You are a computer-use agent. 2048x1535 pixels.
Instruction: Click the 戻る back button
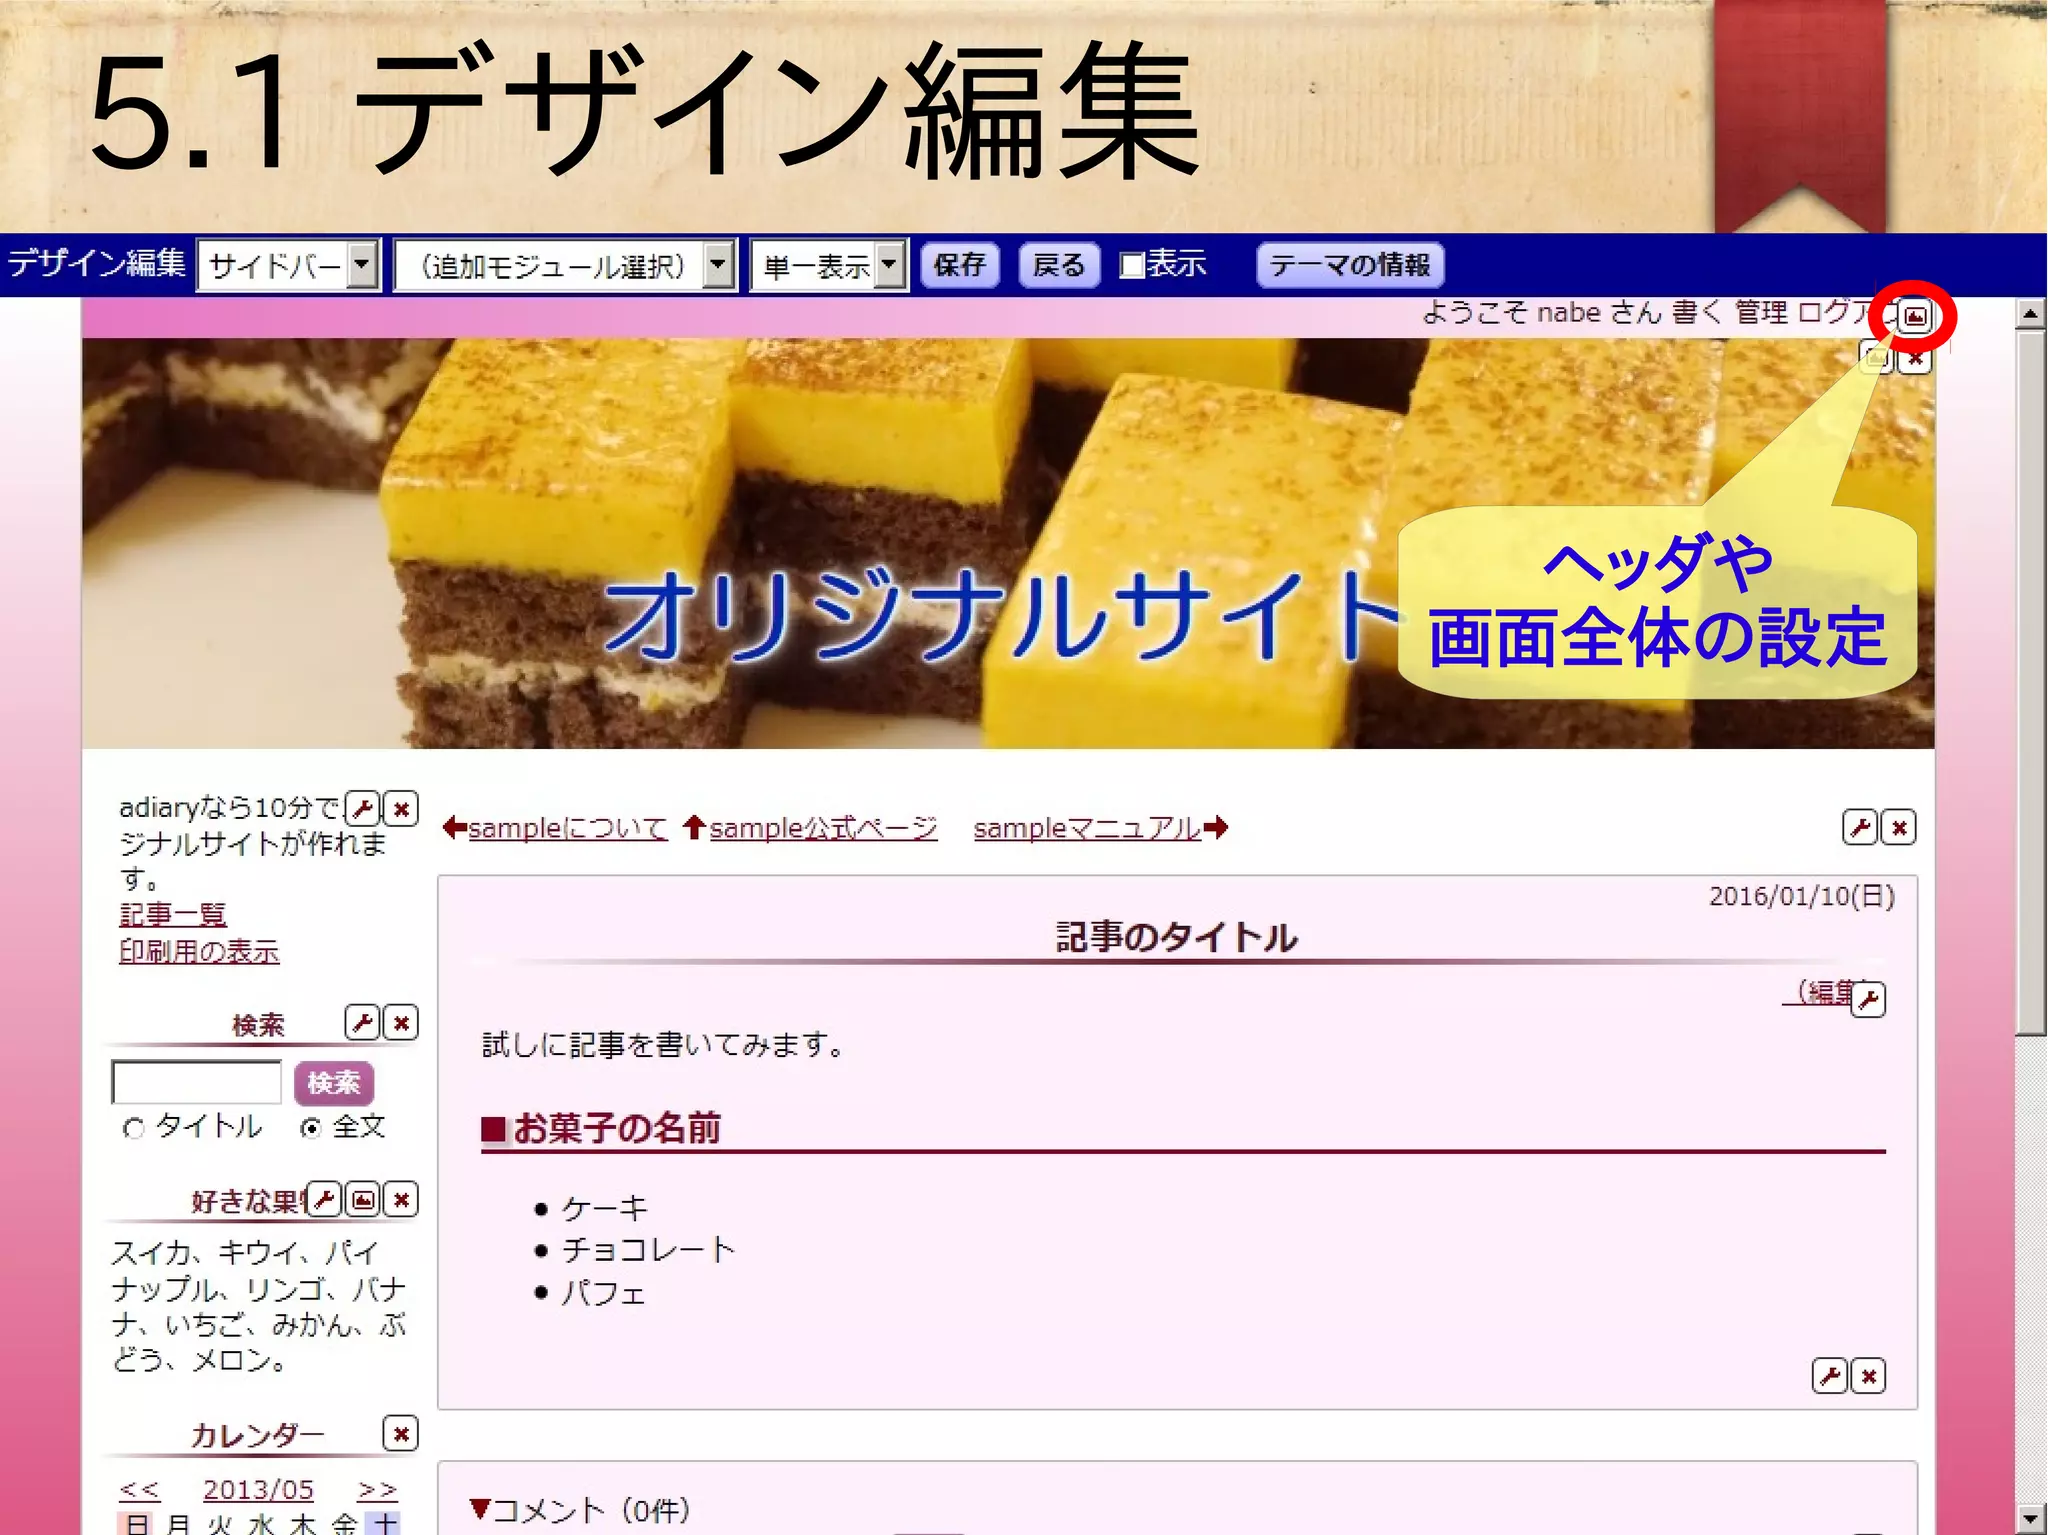(x=1059, y=265)
